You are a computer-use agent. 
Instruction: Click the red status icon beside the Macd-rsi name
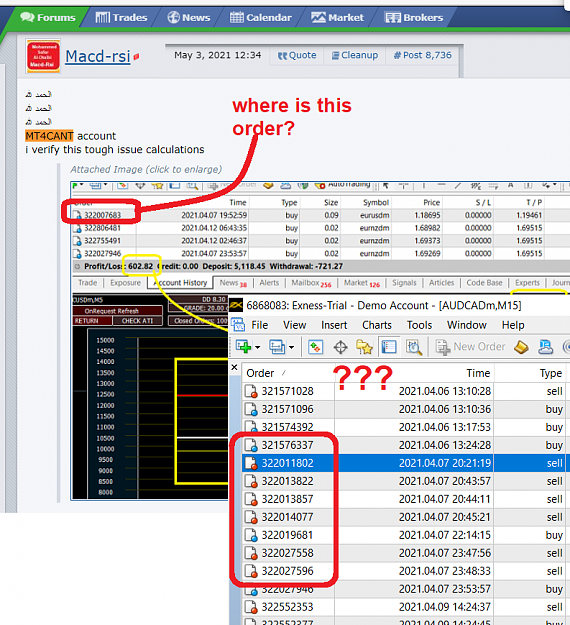click(136, 57)
